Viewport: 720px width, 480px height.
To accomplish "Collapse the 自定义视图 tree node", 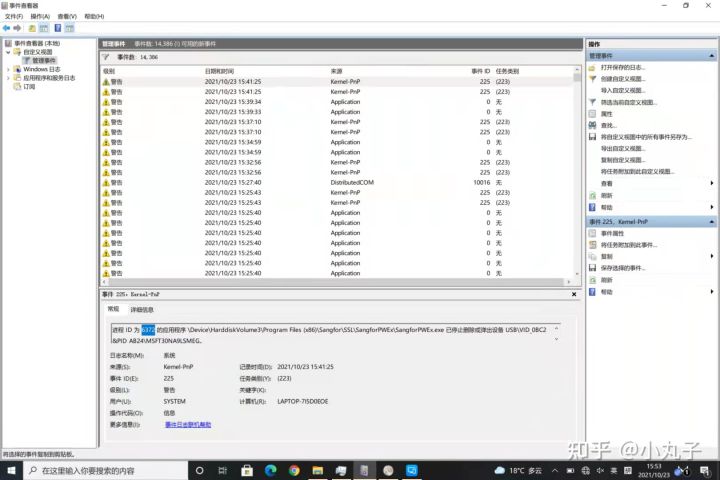I will point(8,52).
